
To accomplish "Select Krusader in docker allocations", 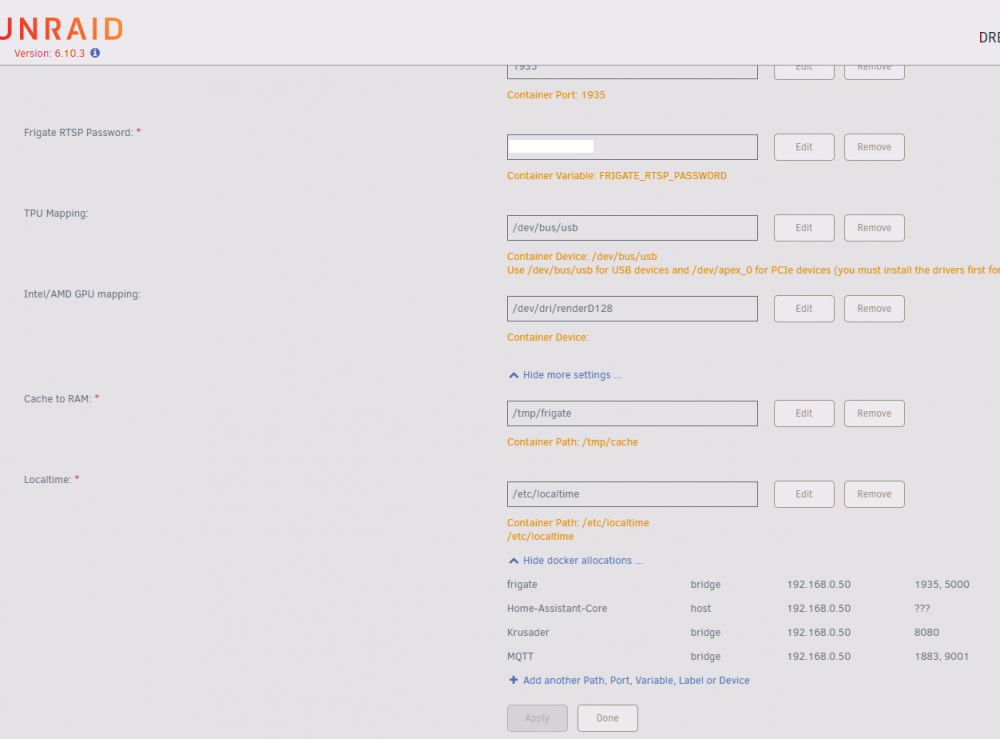I will click(528, 633).
